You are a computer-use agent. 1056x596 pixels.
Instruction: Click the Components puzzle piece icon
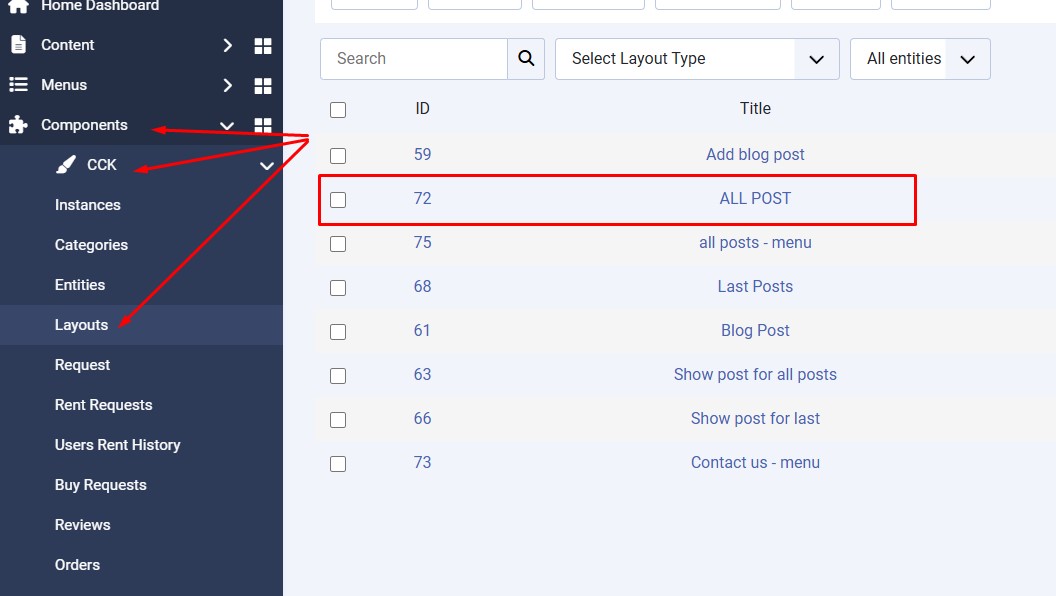pyautogui.click(x=18, y=125)
